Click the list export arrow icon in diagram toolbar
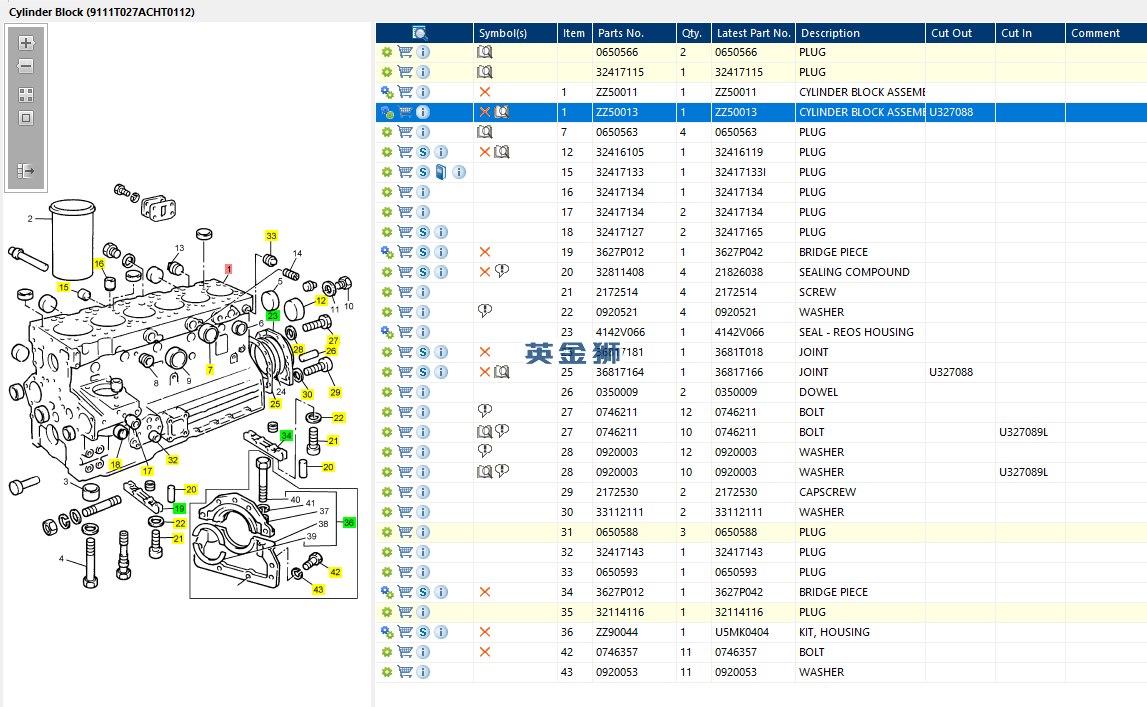This screenshot has height=707, width=1147. click(26, 171)
